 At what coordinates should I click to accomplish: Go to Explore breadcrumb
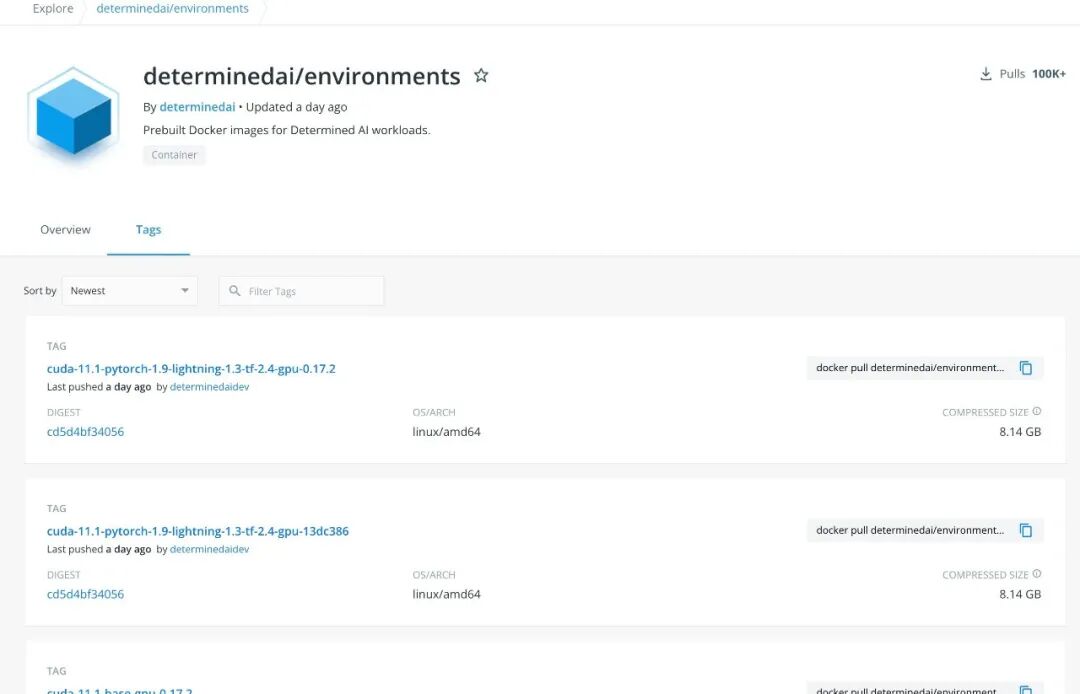pos(53,8)
